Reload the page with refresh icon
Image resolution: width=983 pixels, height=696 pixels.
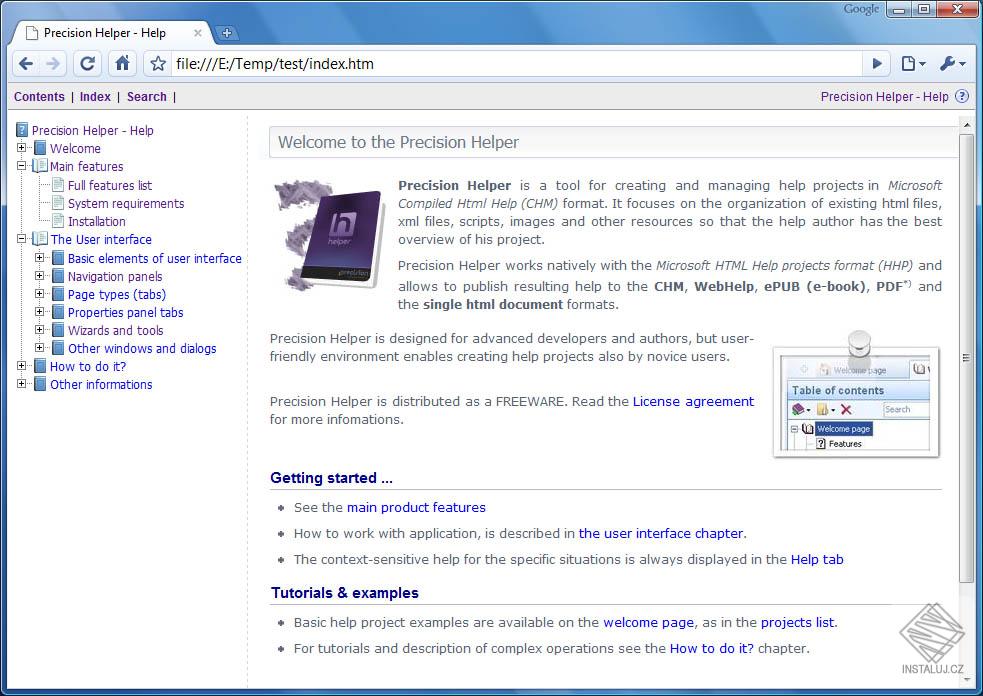[x=87, y=63]
